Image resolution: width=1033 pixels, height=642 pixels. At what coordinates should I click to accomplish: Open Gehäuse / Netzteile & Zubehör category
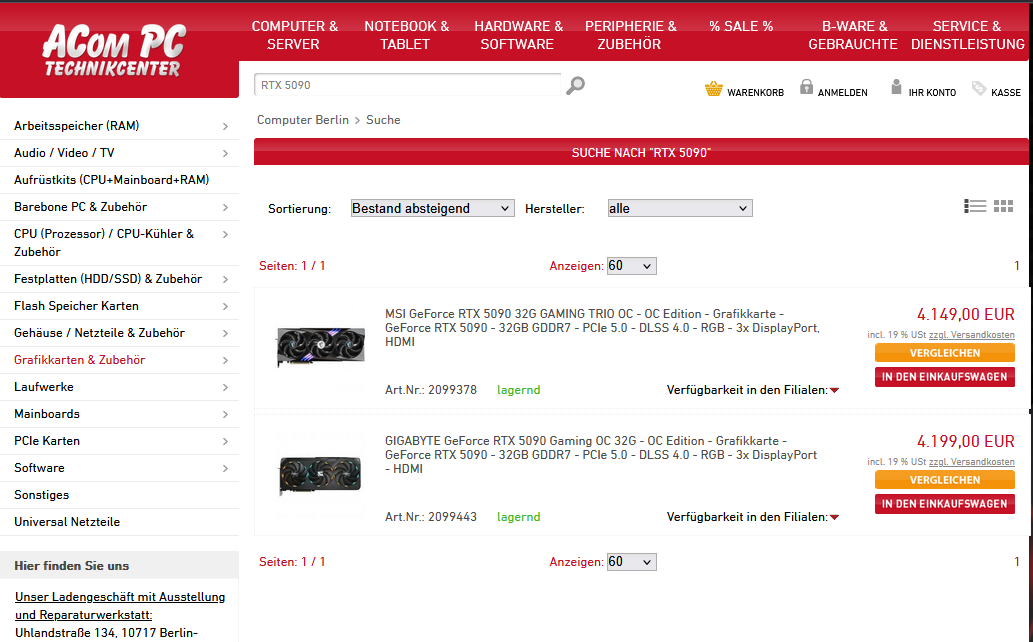point(99,333)
